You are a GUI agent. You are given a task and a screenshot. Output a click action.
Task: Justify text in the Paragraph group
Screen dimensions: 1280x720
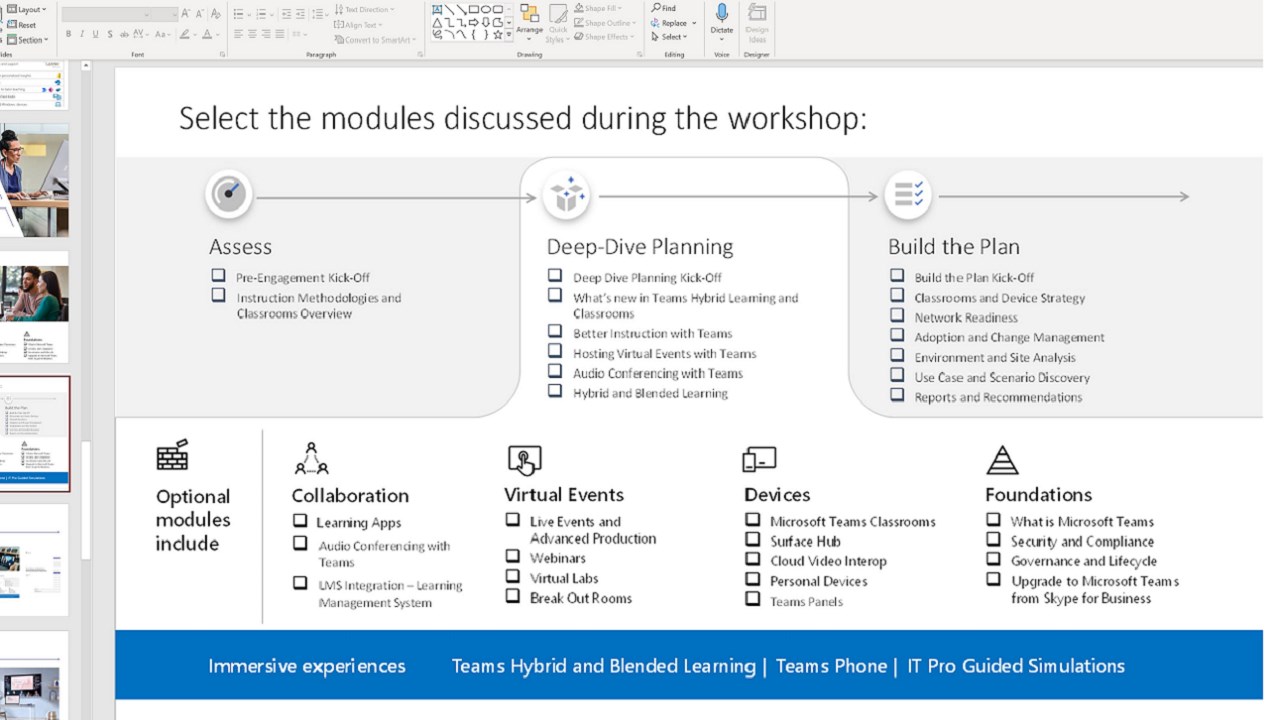pos(280,34)
